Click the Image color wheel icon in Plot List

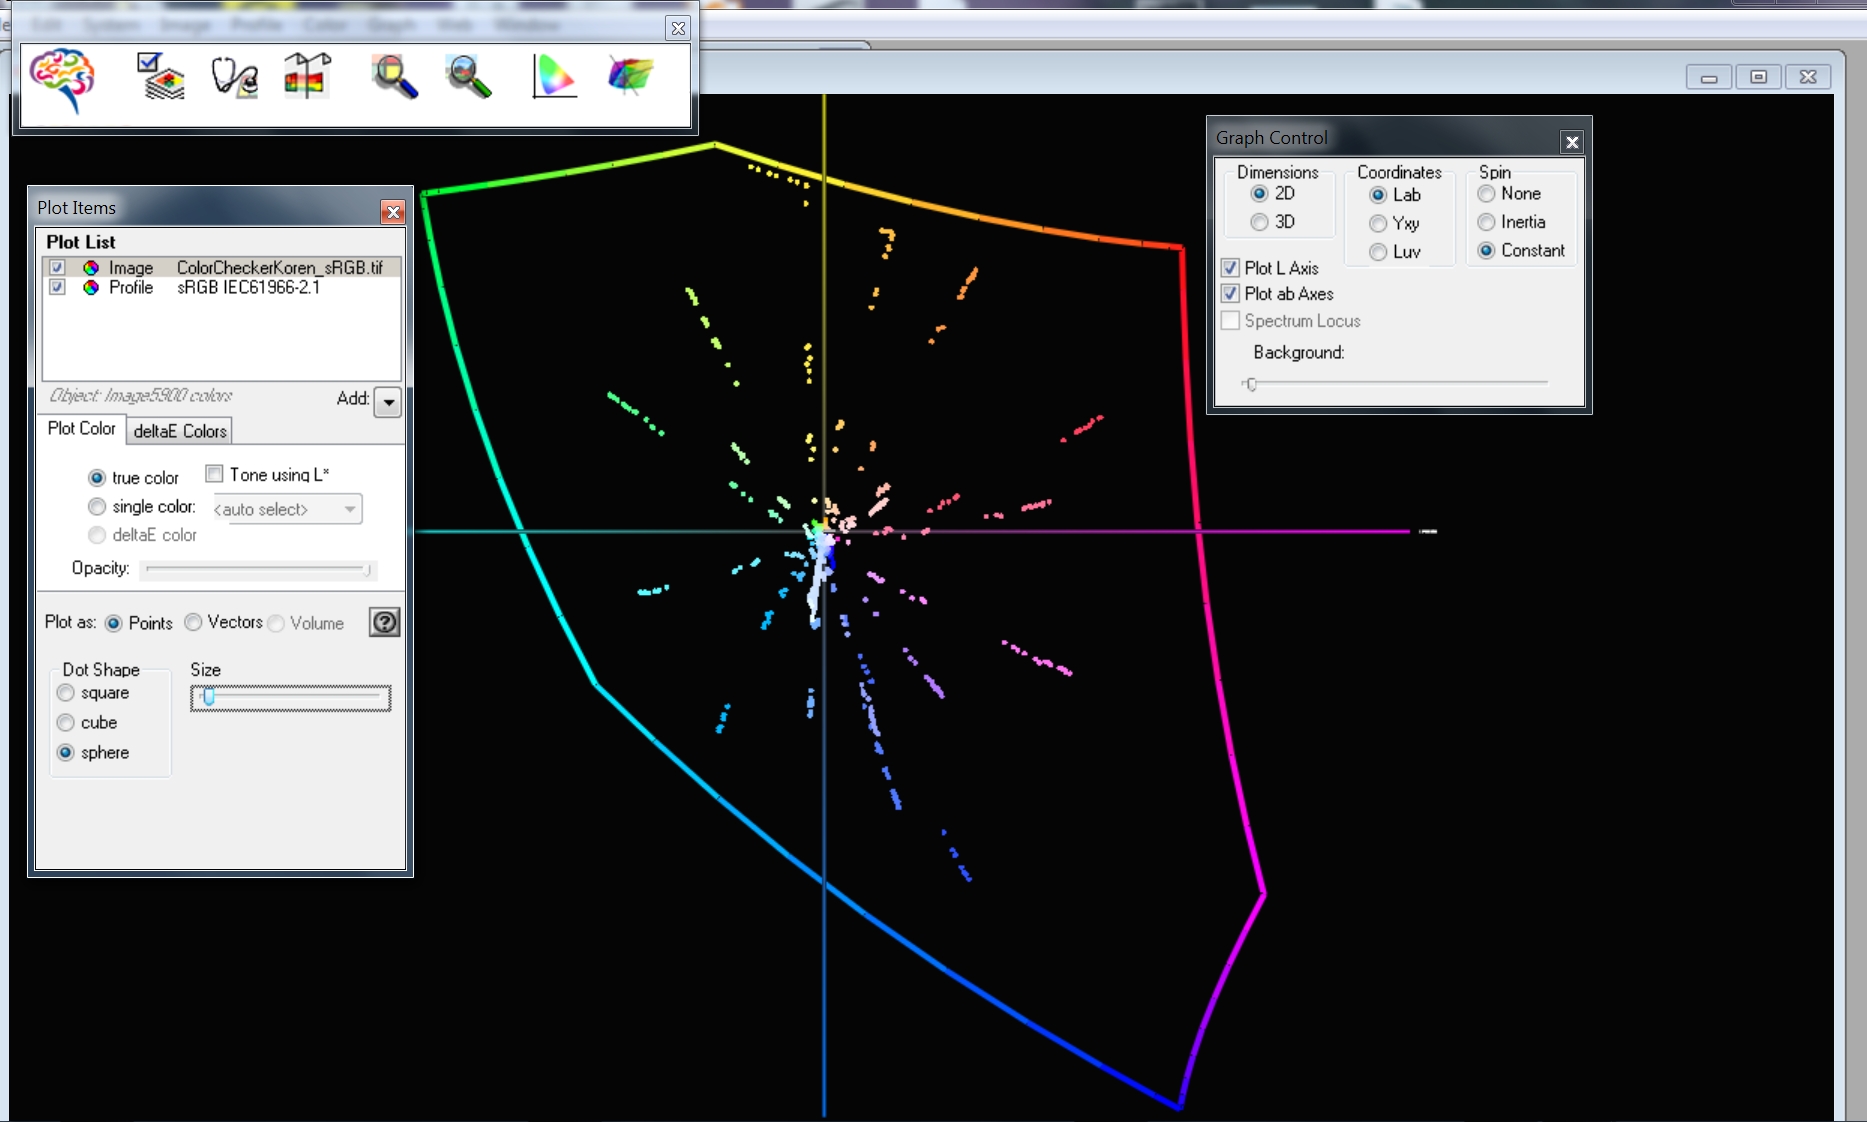(x=91, y=268)
